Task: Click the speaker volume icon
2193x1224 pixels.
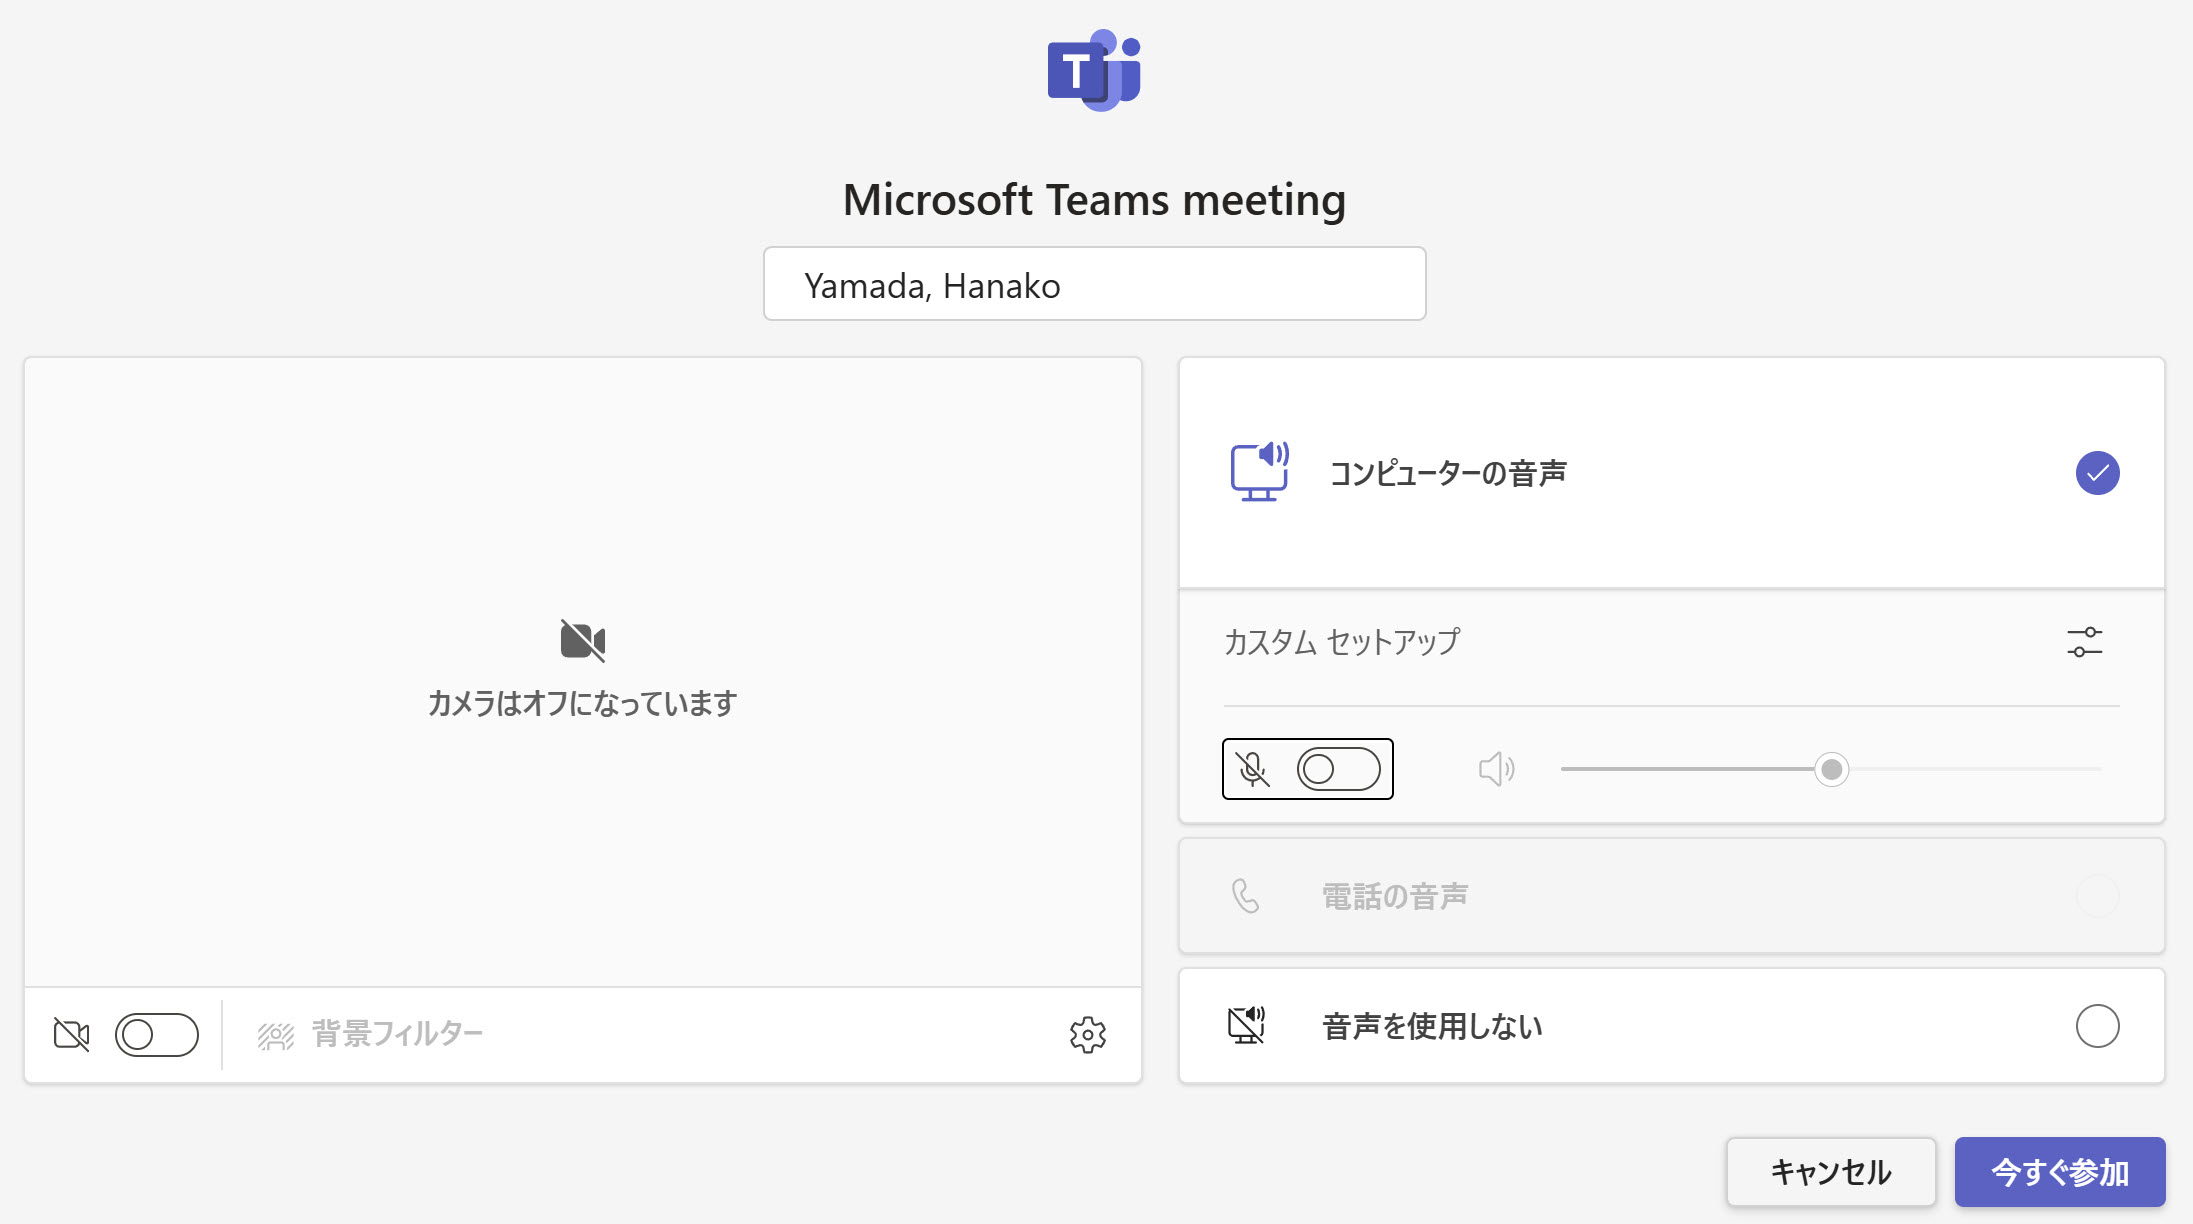Action: point(1496,769)
